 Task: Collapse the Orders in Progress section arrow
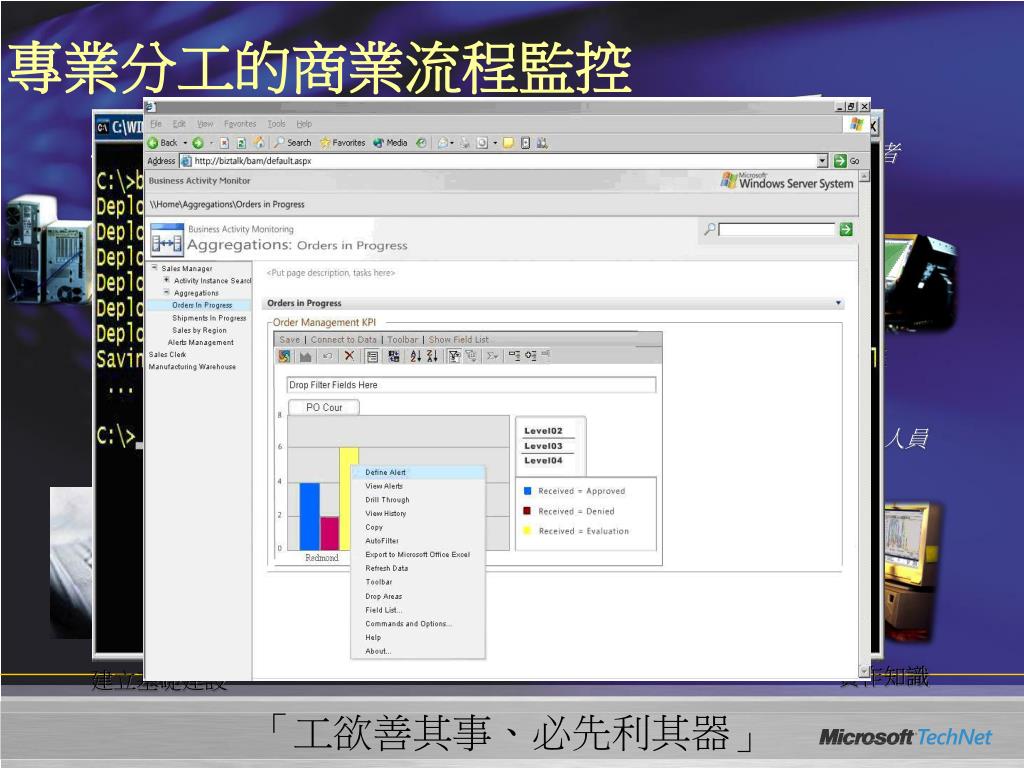point(839,303)
